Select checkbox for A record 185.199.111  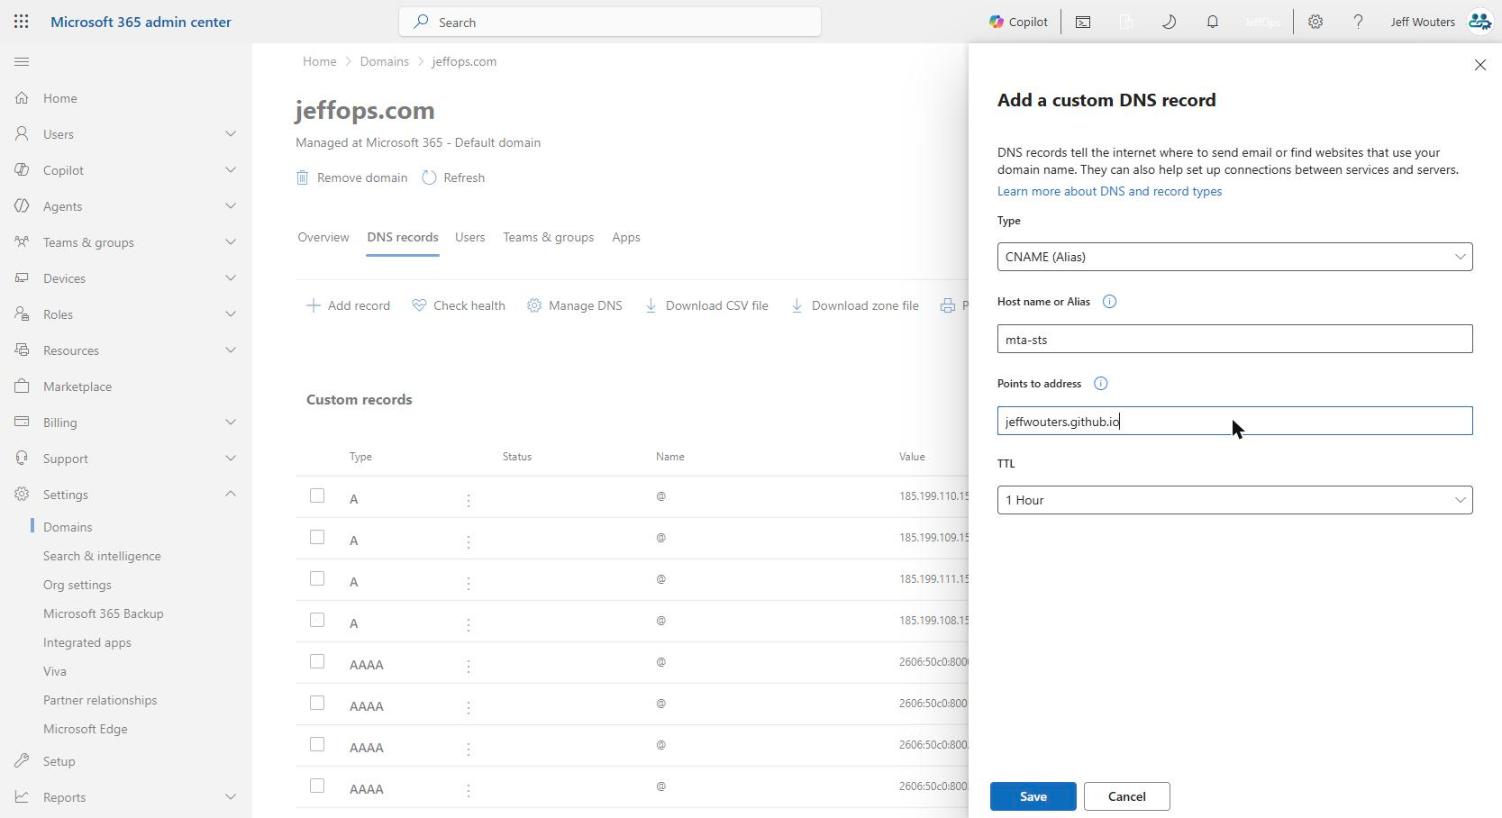point(317,578)
